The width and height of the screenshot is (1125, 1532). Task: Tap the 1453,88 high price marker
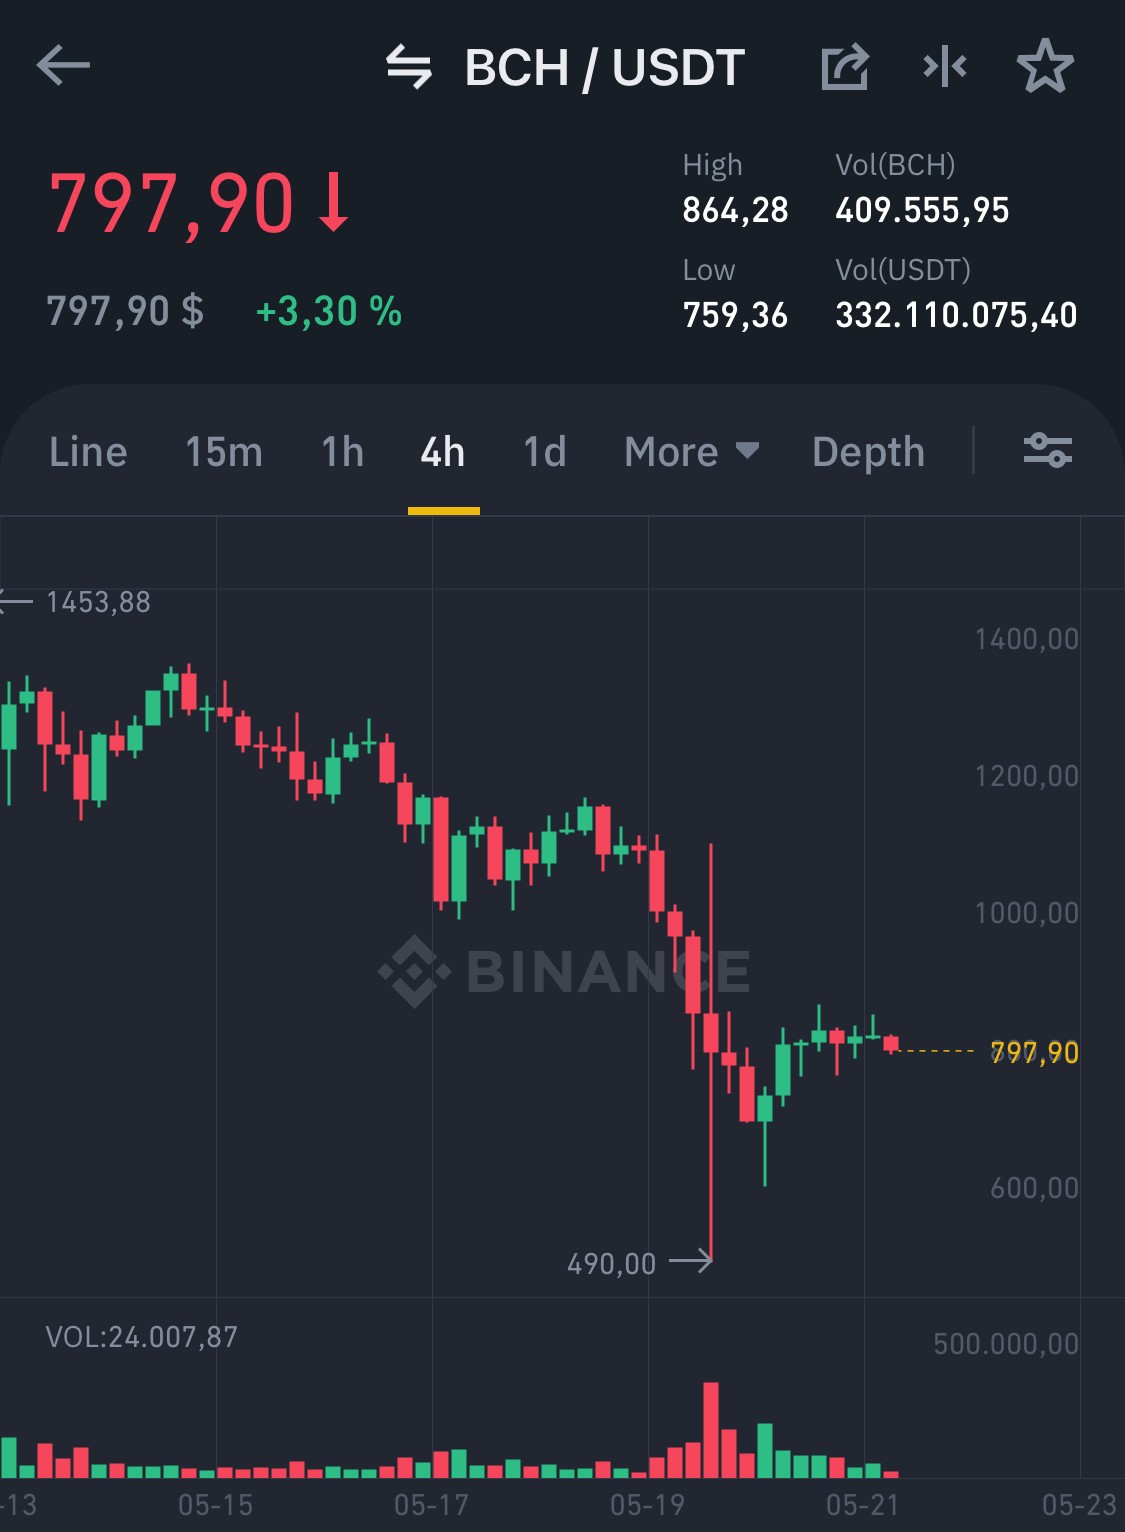click(98, 602)
